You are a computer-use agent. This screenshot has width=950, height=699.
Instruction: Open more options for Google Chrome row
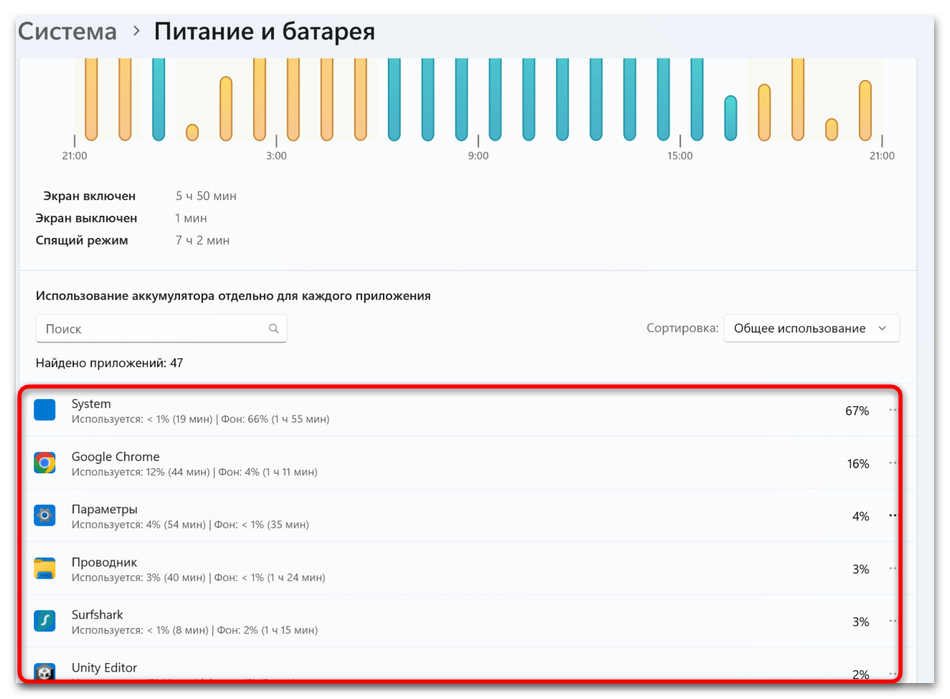coord(892,463)
